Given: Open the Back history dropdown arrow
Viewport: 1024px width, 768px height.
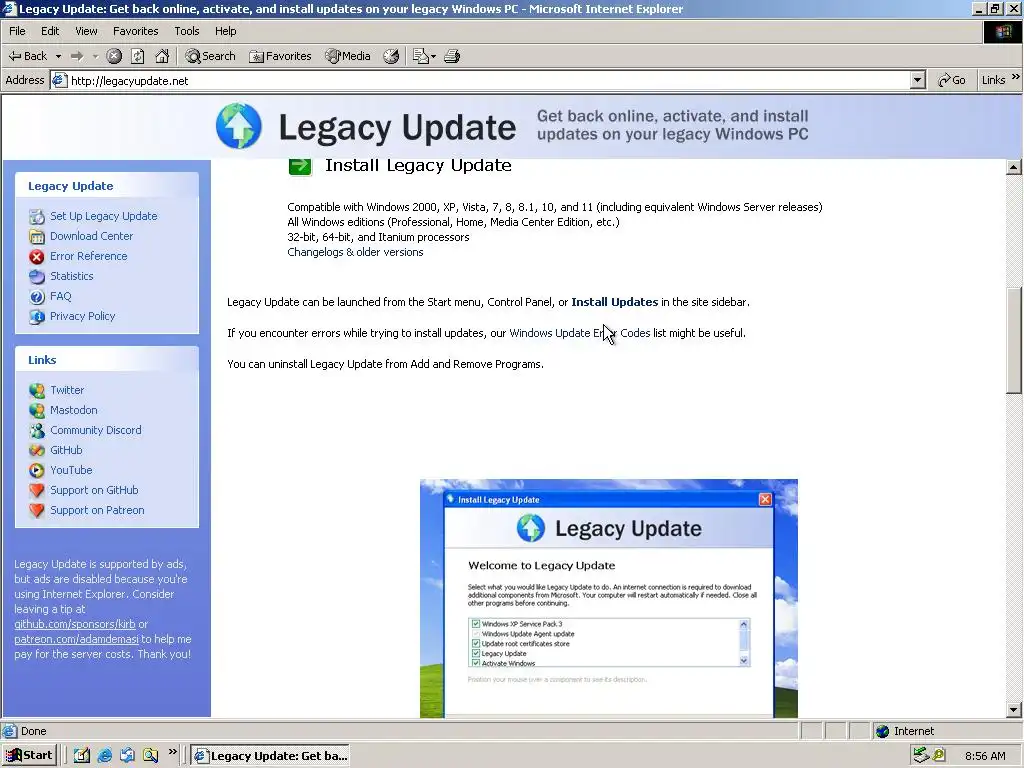Looking at the screenshot, I should [x=58, y=56].
